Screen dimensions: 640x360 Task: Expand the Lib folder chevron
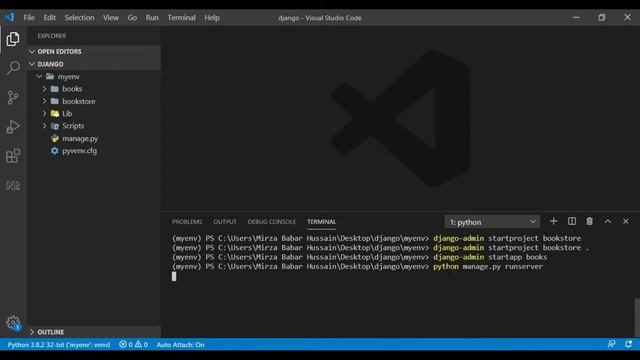pyautogui.click(x=44, y=113)
